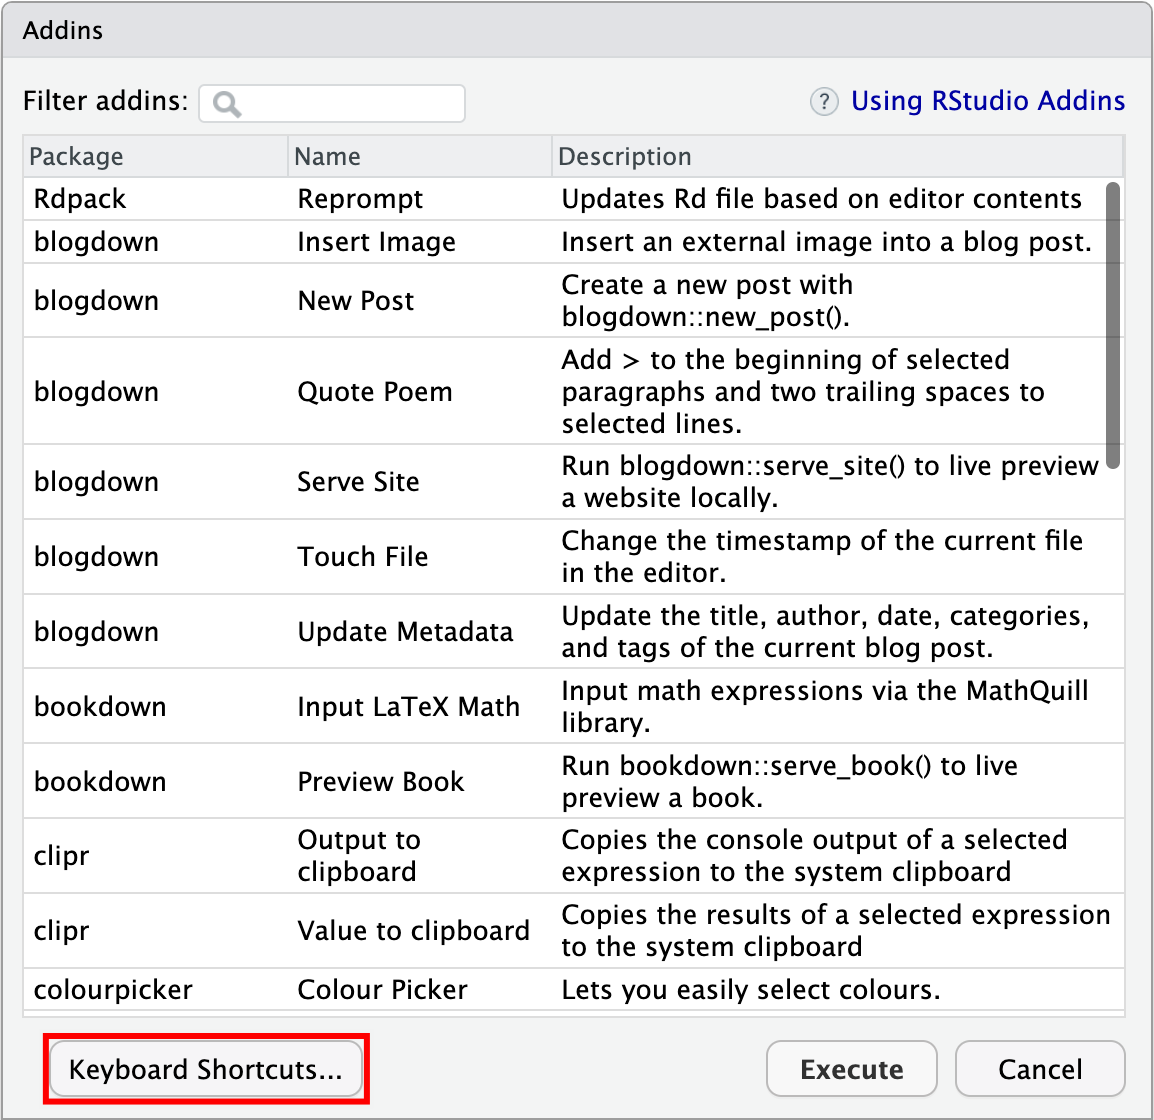
Task: Select the Value to clipboard addin
Action: click(x=414, y=931)
